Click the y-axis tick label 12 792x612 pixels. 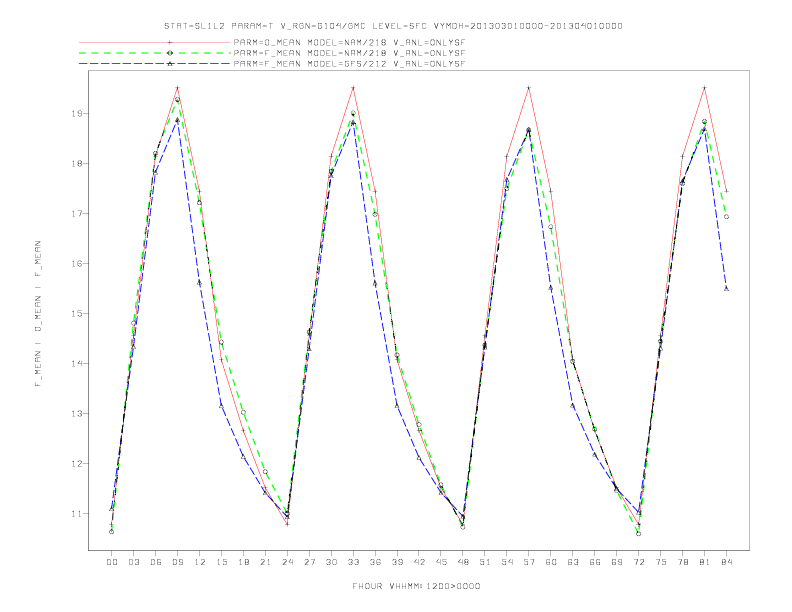click(x=76, y=464)
